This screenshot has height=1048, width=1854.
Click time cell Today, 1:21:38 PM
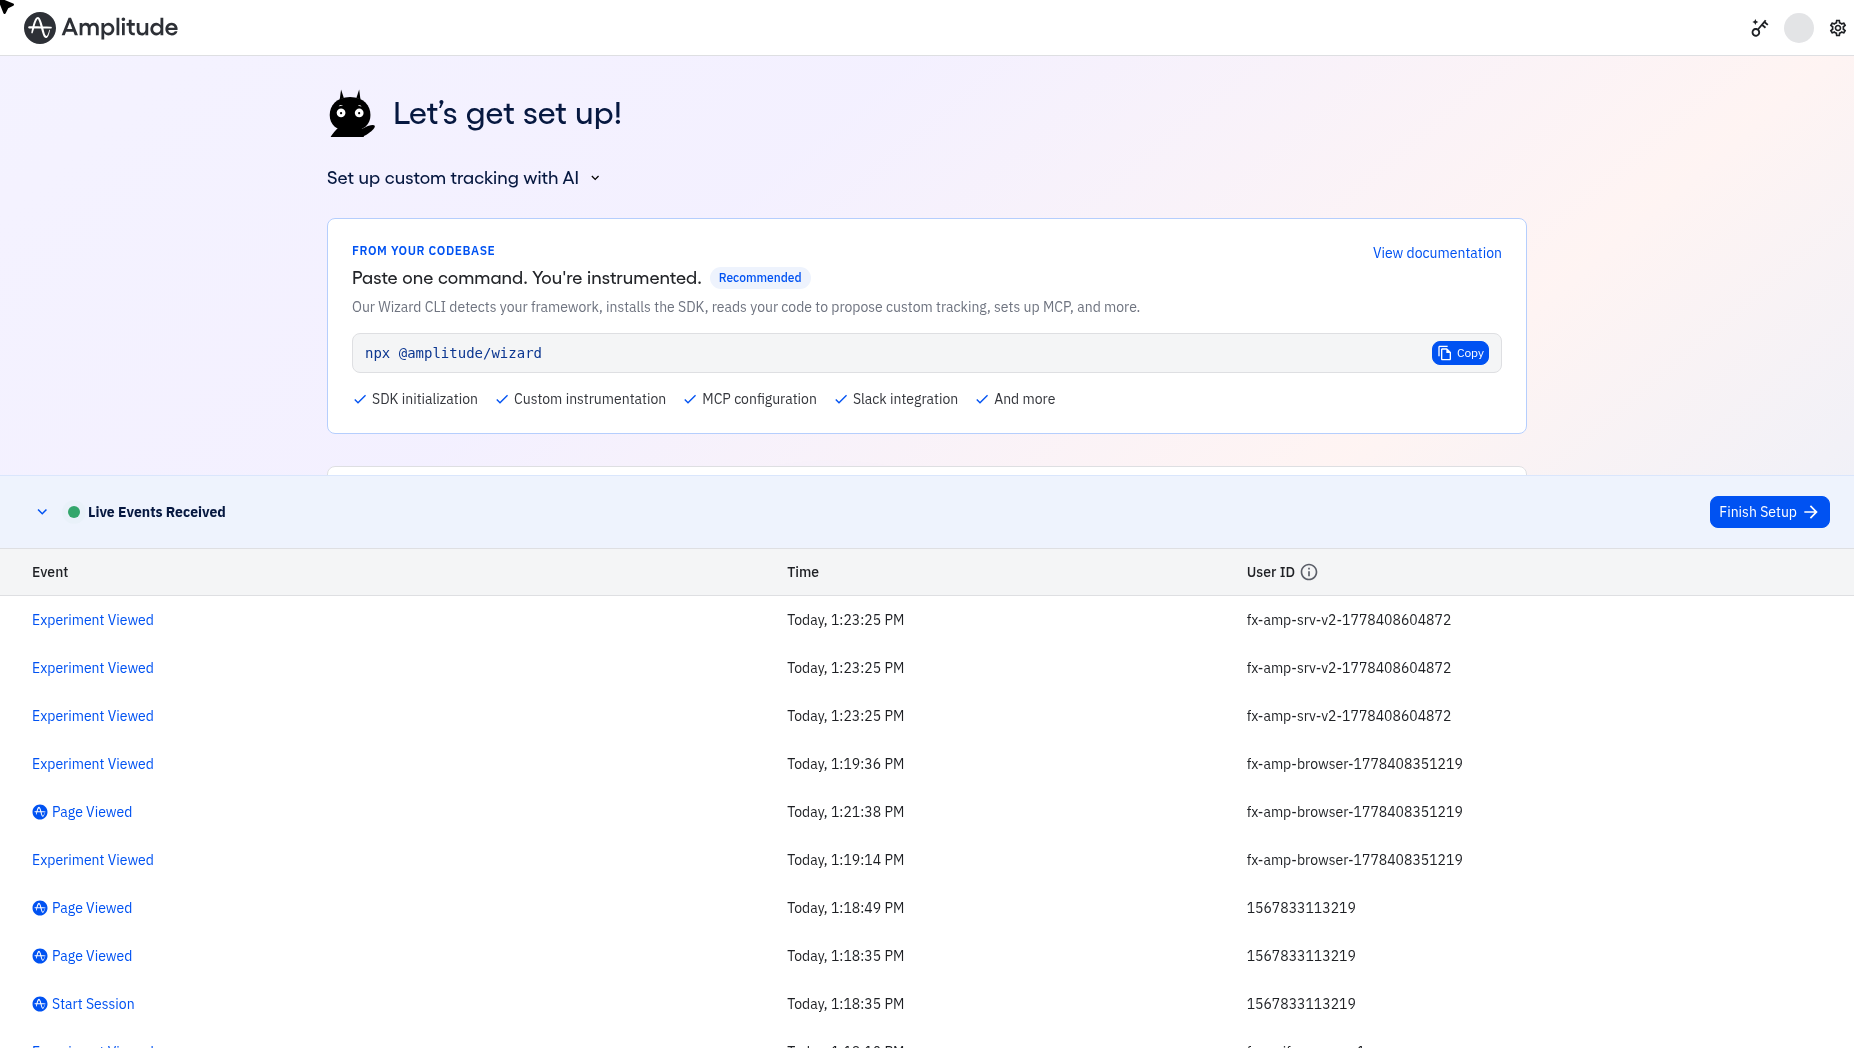(x=845, y=812)
